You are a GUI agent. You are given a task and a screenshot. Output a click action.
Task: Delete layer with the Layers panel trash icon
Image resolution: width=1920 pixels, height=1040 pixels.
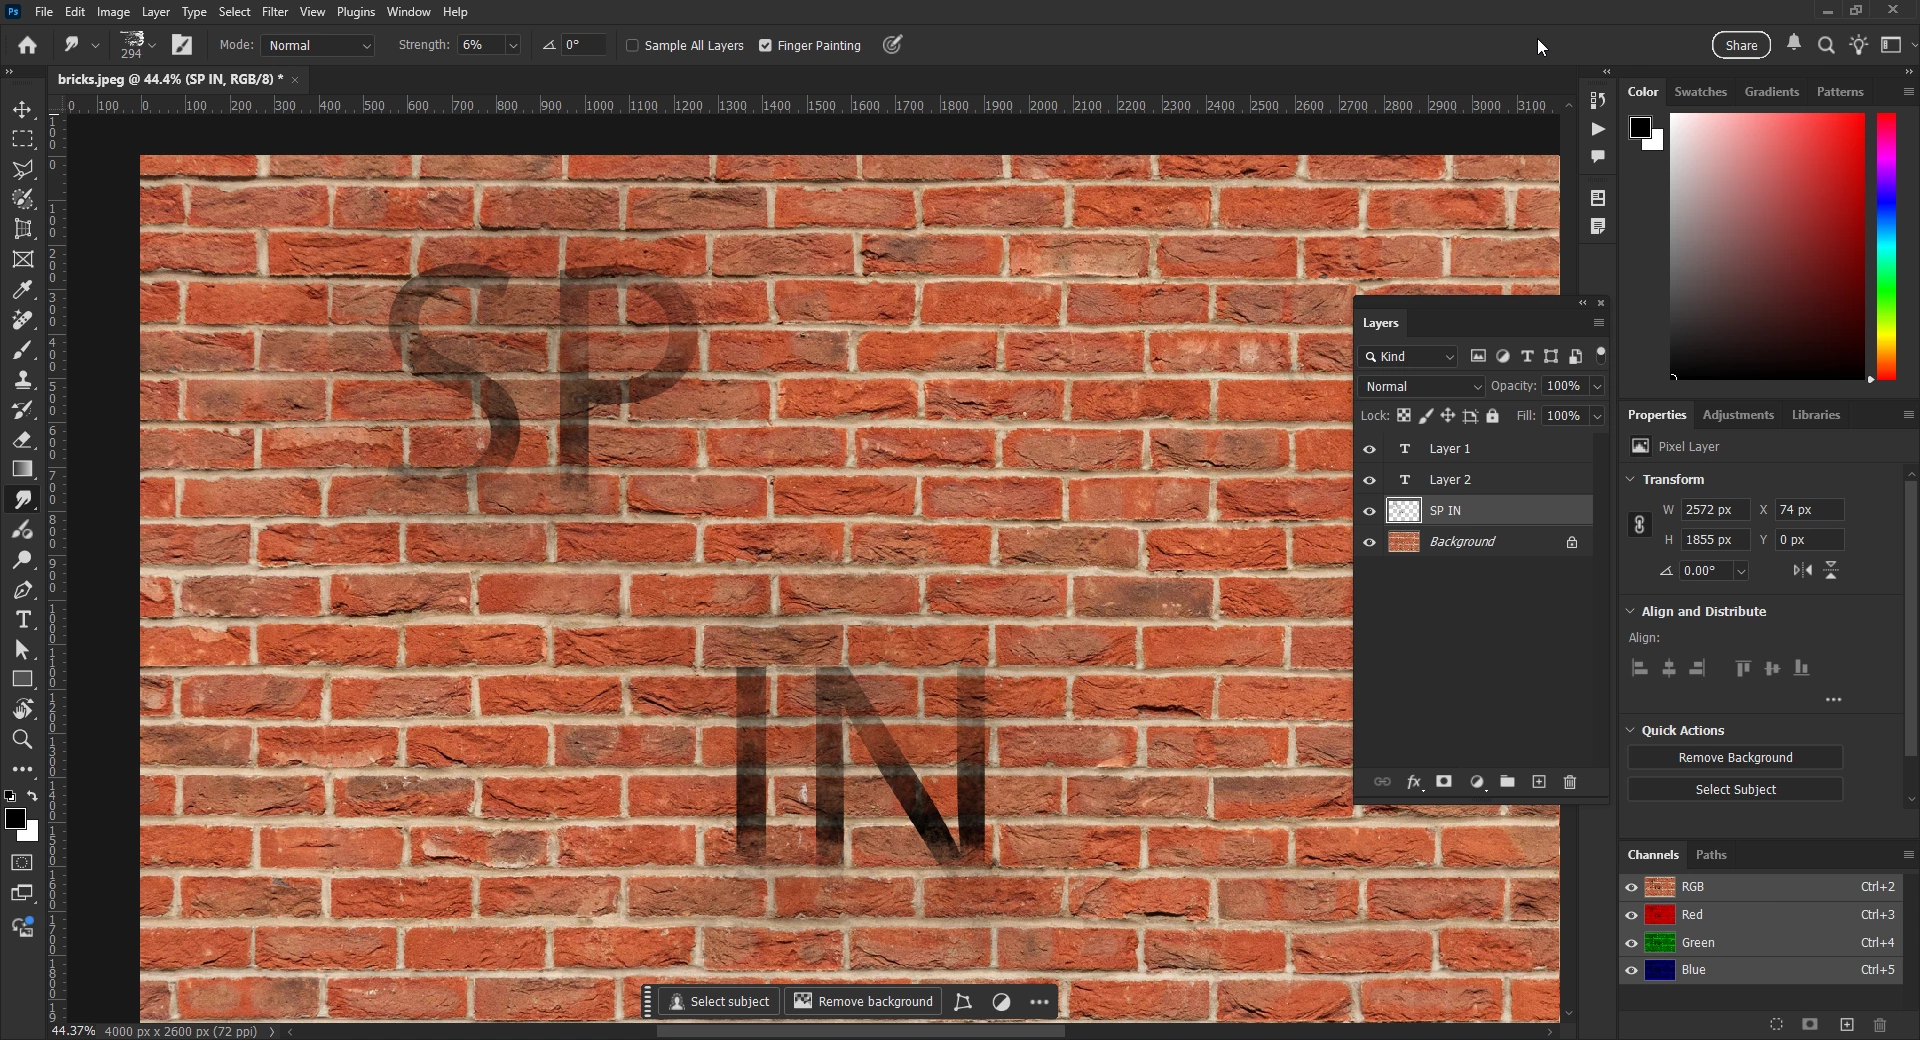pyautogui.click(x=1570, y=782)
